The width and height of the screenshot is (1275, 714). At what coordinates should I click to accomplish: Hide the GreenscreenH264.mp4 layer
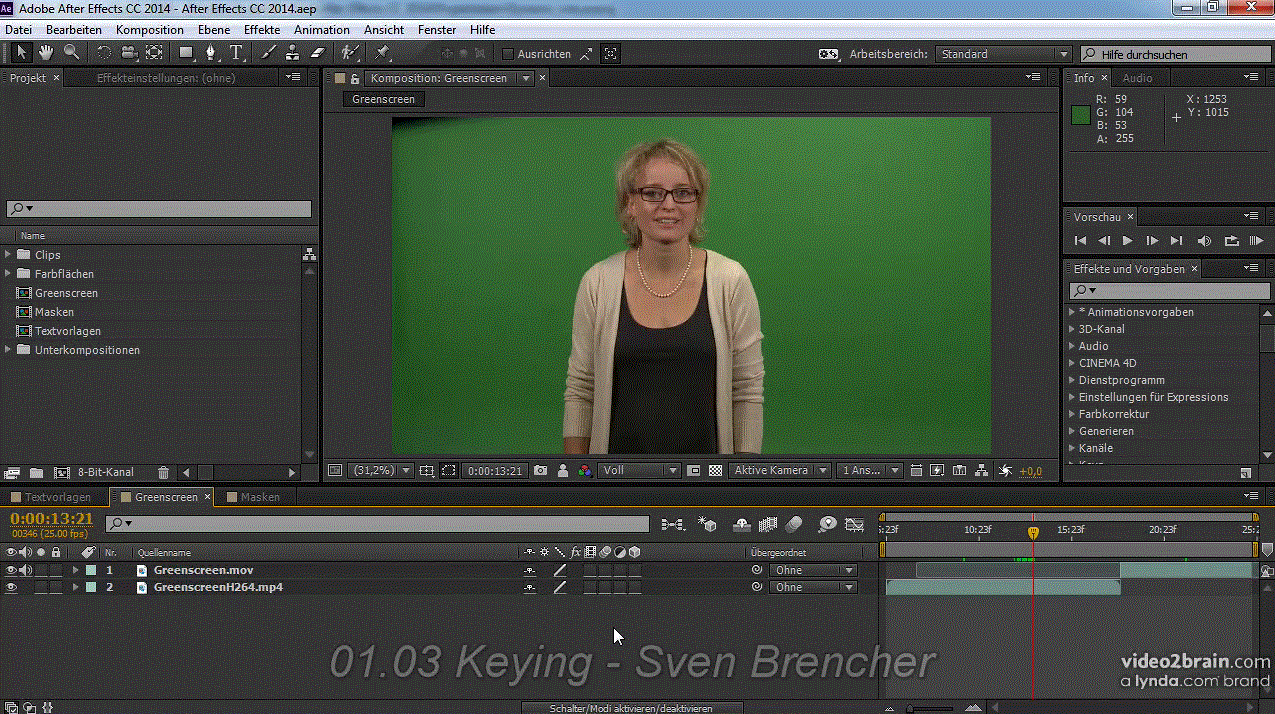click(11, 587)
